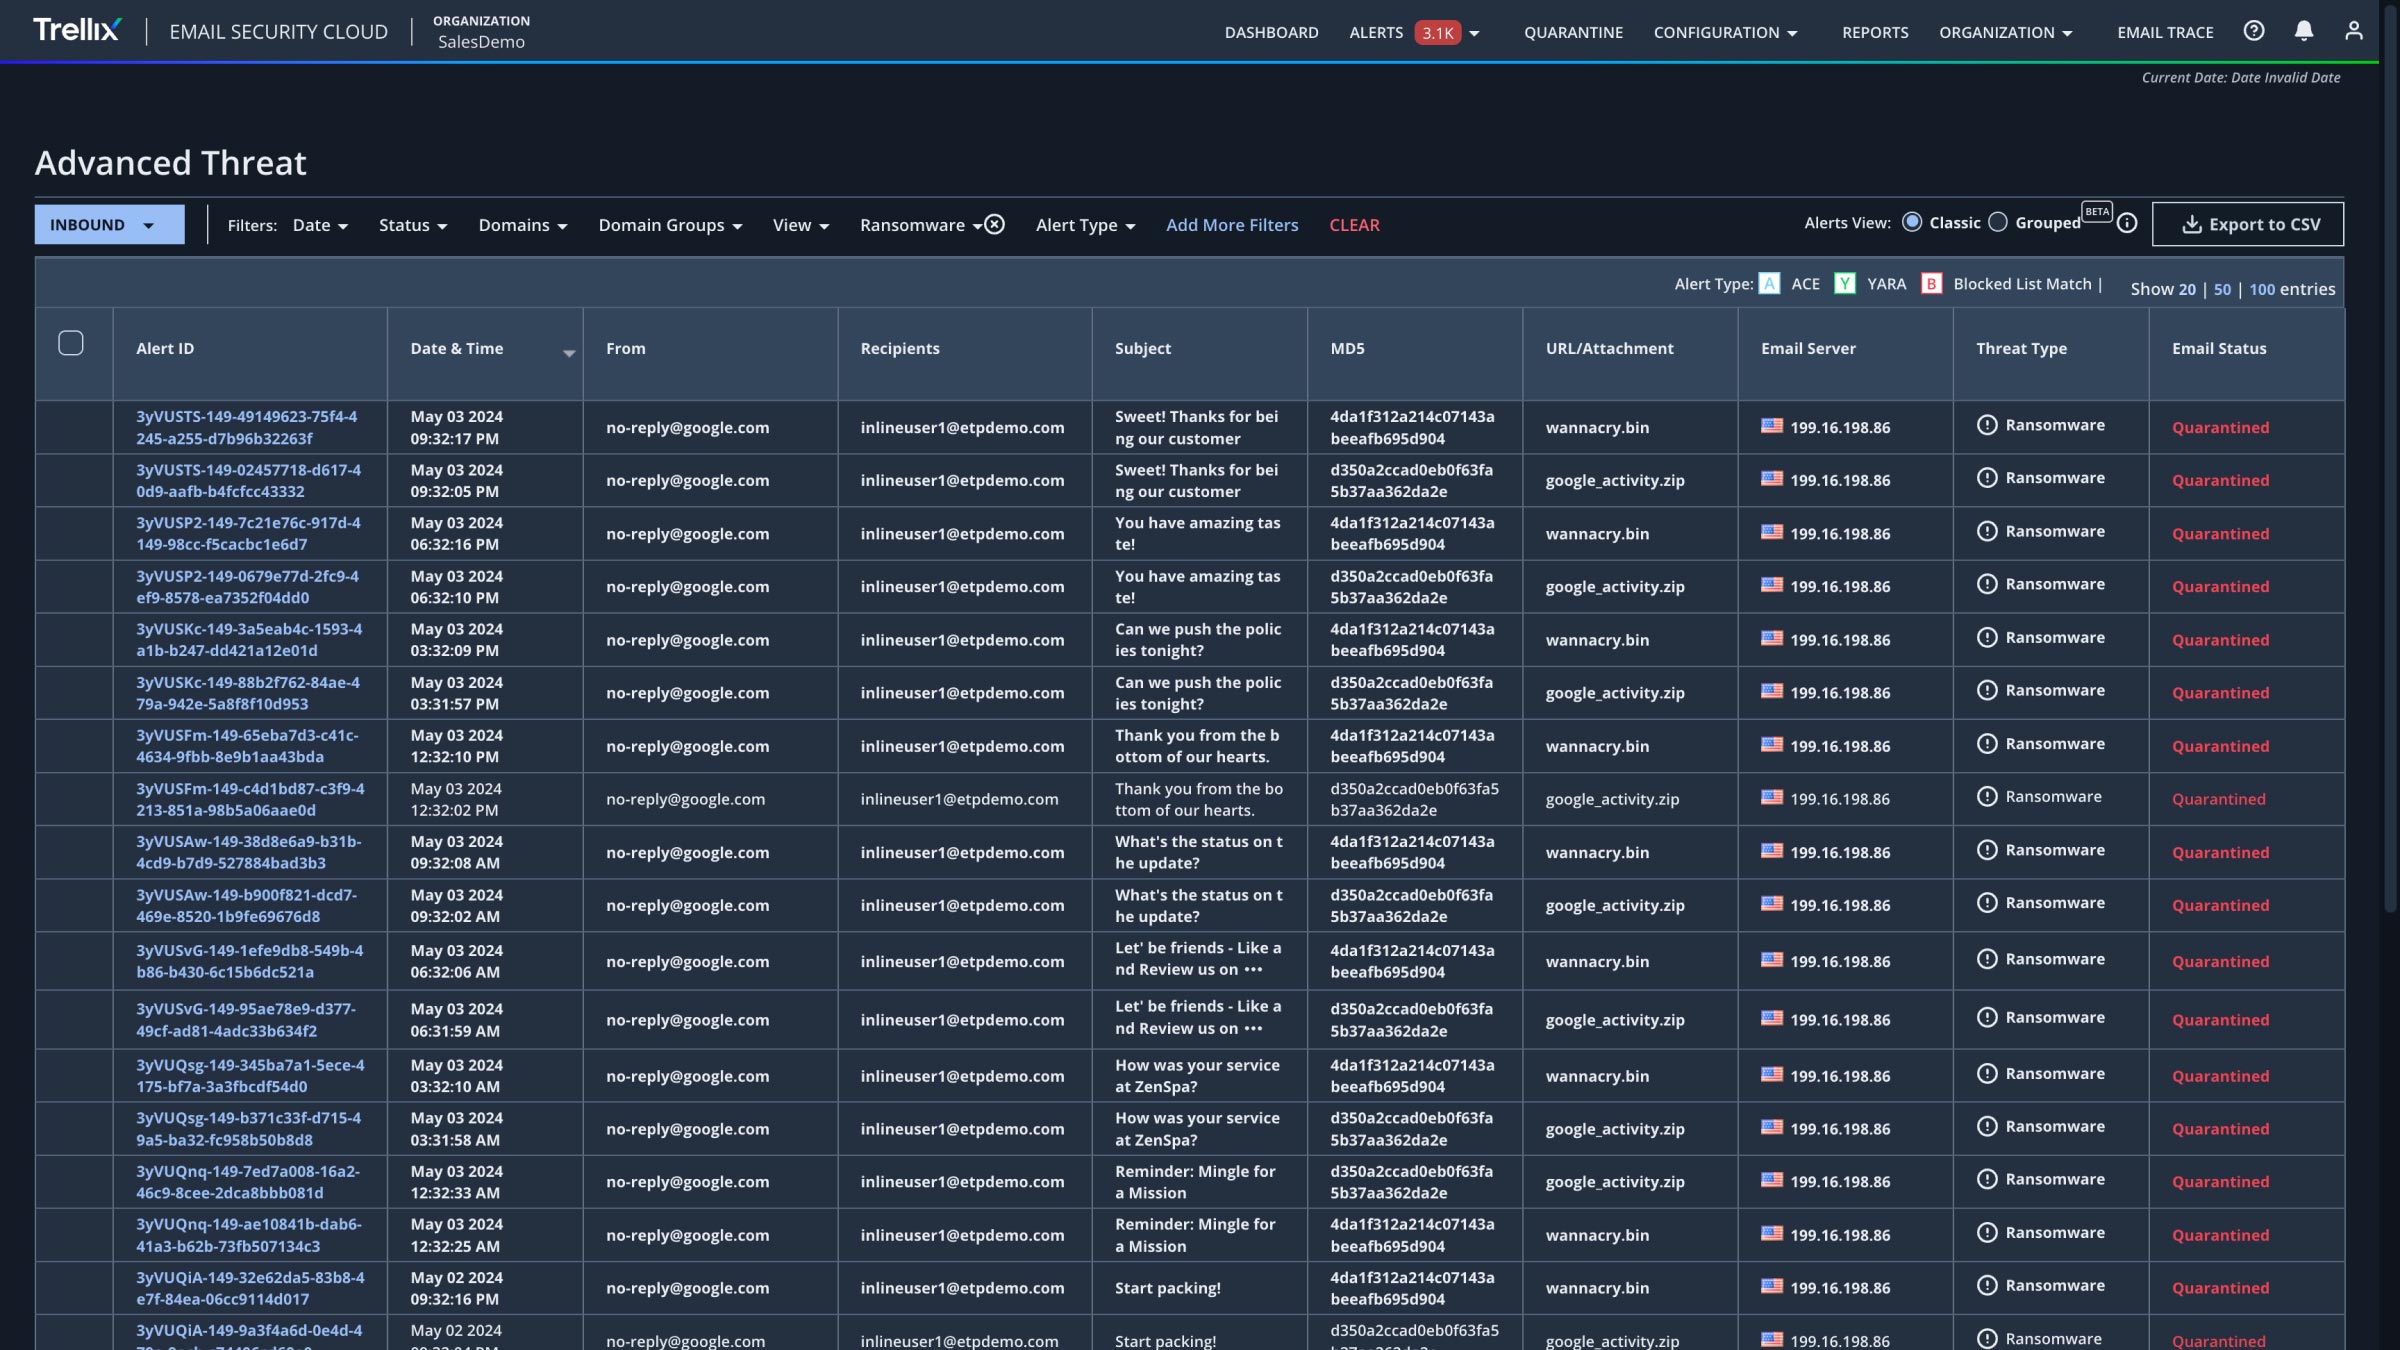
Task: Click the ransomware threat icon in the 12:32:25 AM row
Action: (x=1987, y=1233)
